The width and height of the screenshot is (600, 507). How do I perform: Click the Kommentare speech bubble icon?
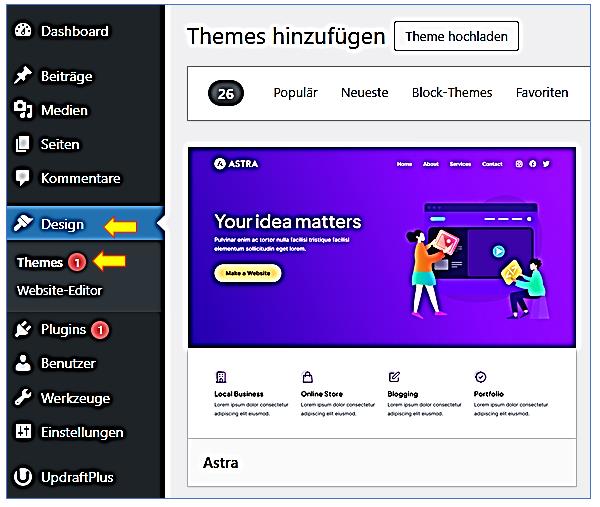coord(23,178)
